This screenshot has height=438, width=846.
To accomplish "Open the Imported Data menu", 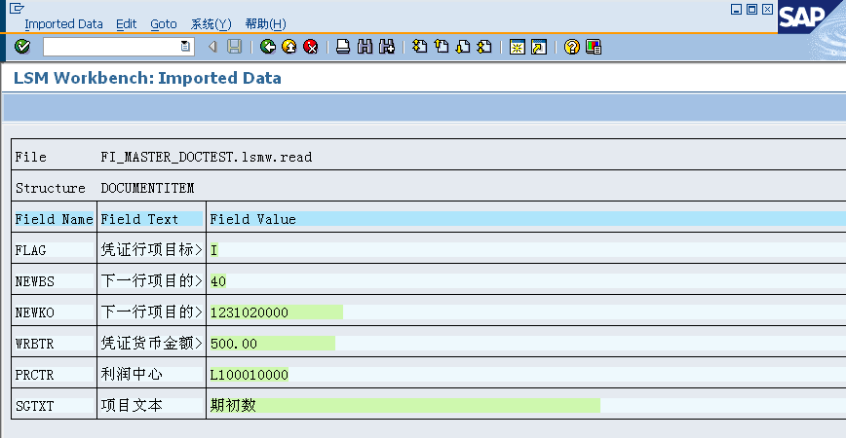I will pyautogui.click(x=64, y=24).
